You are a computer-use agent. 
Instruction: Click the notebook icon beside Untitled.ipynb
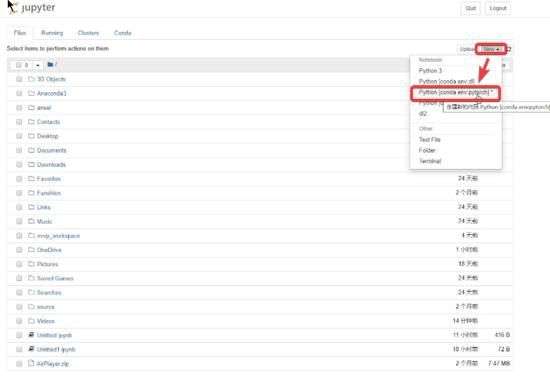[31, 335]
